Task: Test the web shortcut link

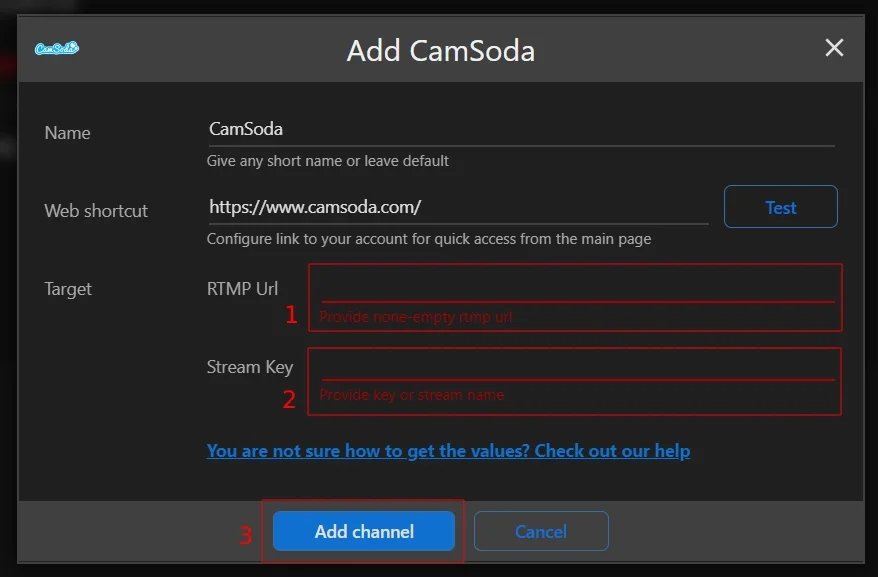Action: 781,207
